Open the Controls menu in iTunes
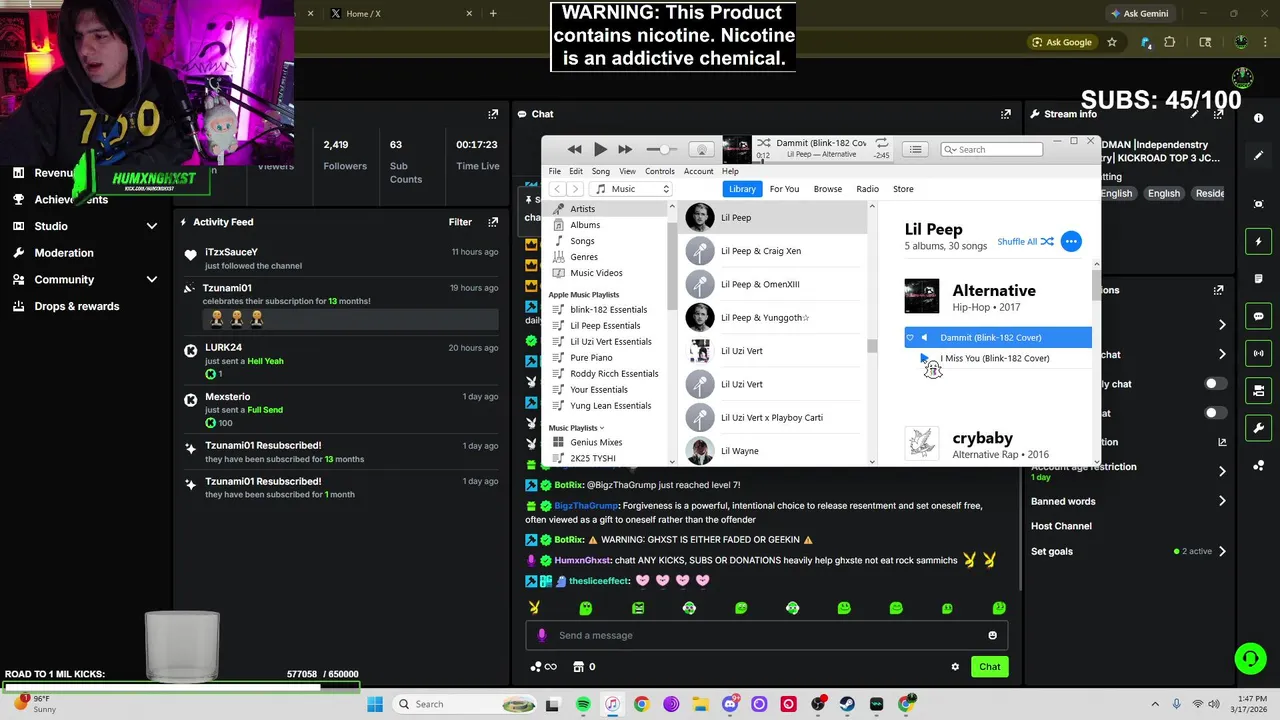 [x=659, y=171]
